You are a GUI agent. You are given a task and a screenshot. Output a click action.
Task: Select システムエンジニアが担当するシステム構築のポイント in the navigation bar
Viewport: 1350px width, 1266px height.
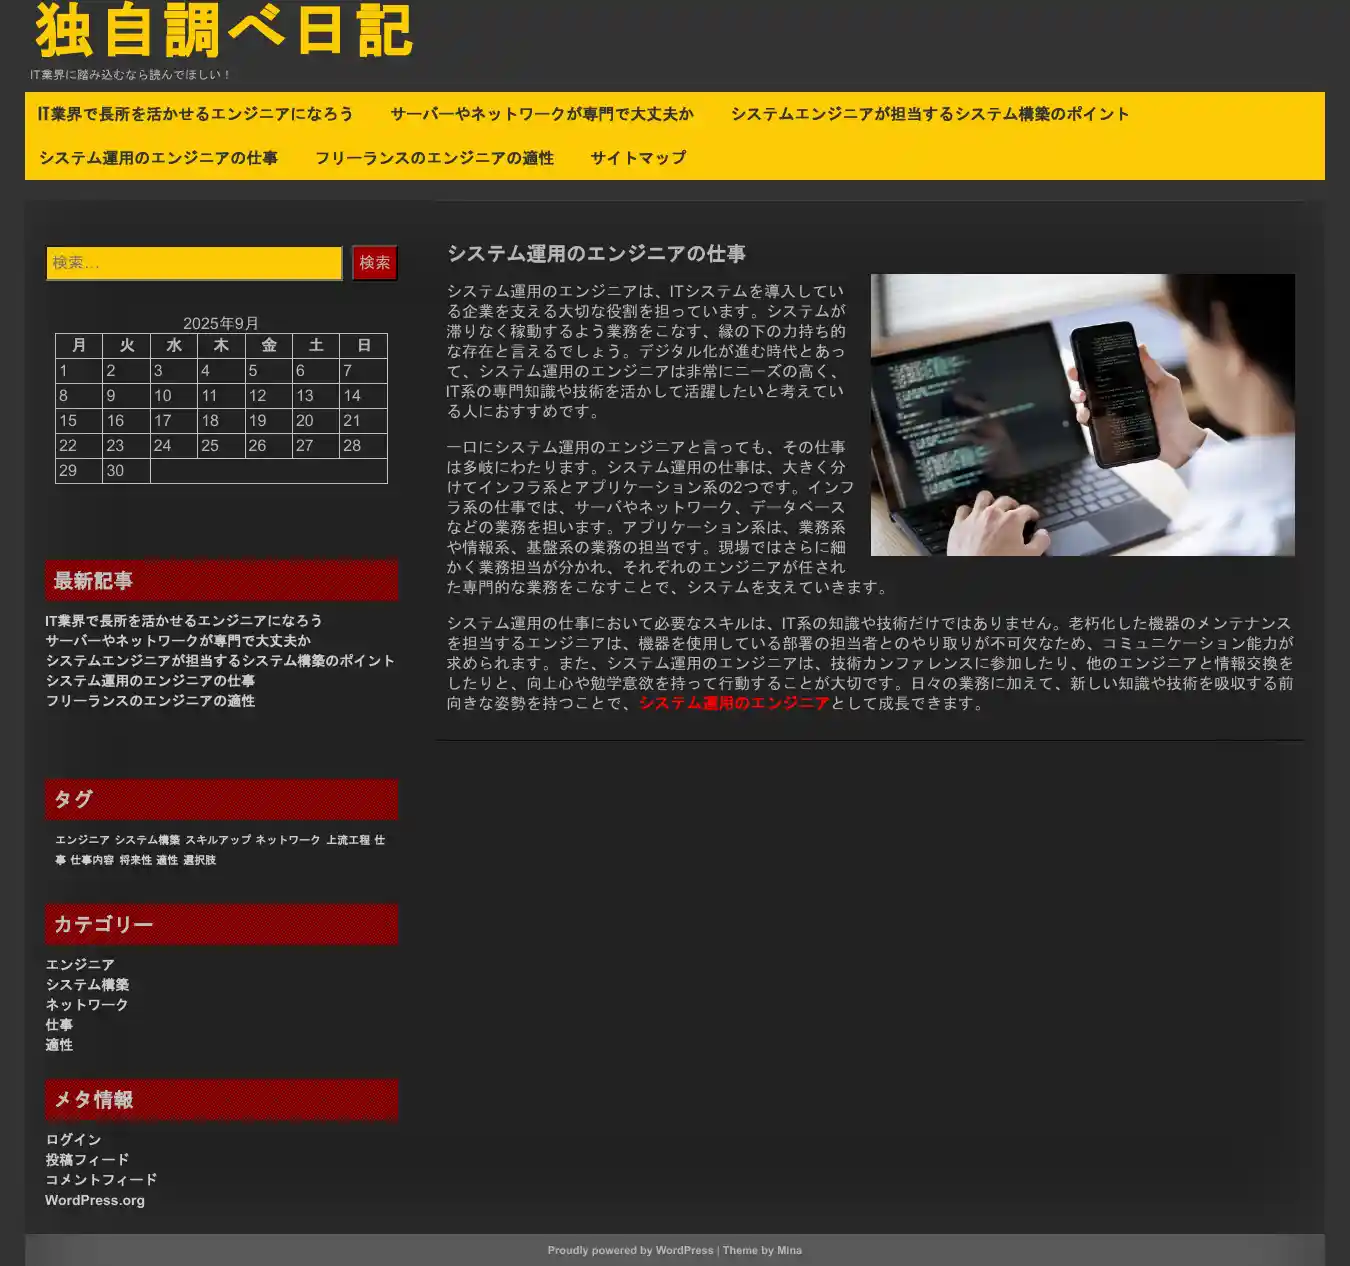(929, 114)
